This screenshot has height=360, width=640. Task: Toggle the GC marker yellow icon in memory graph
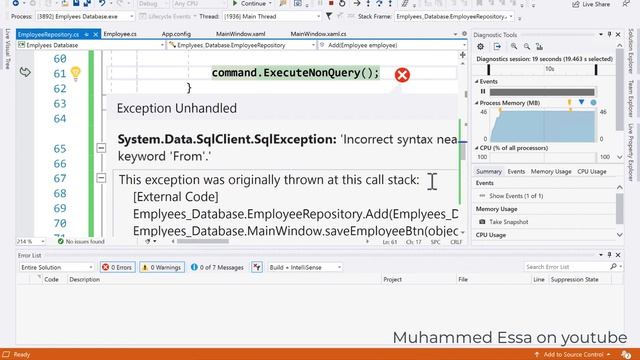coord(569,102)
